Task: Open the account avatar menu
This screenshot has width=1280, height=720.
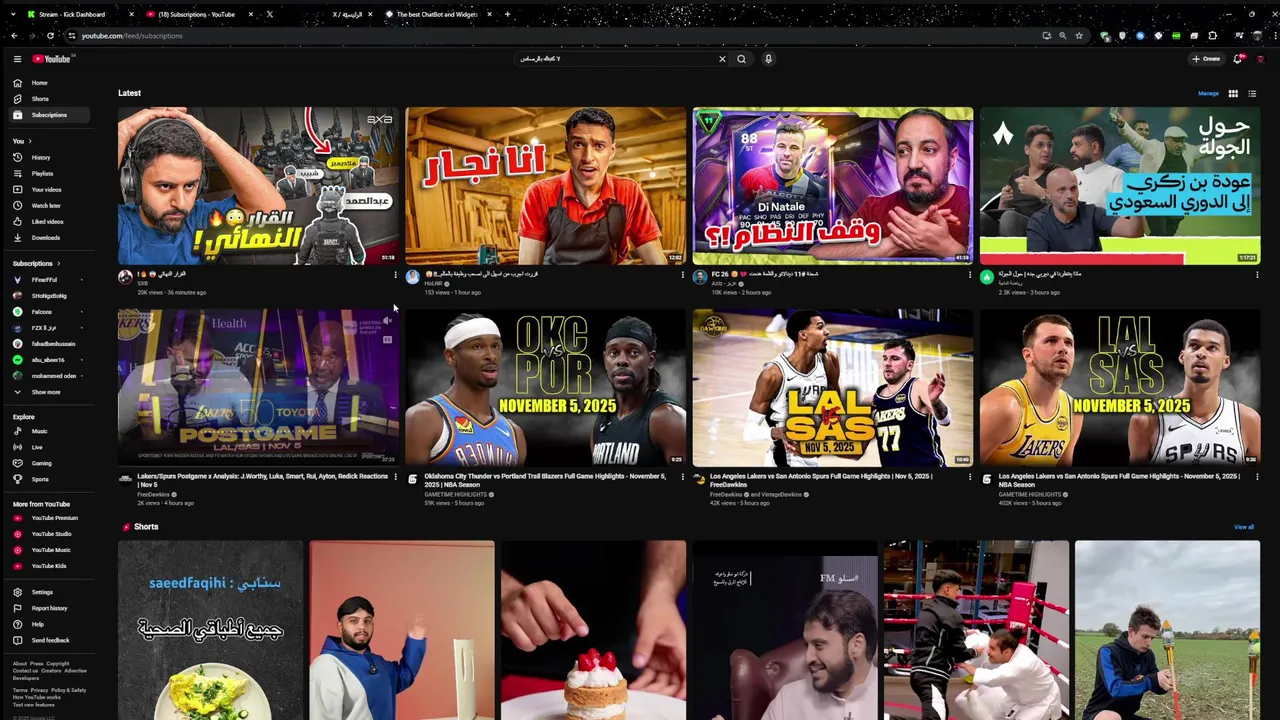Action: point(1260,59)
